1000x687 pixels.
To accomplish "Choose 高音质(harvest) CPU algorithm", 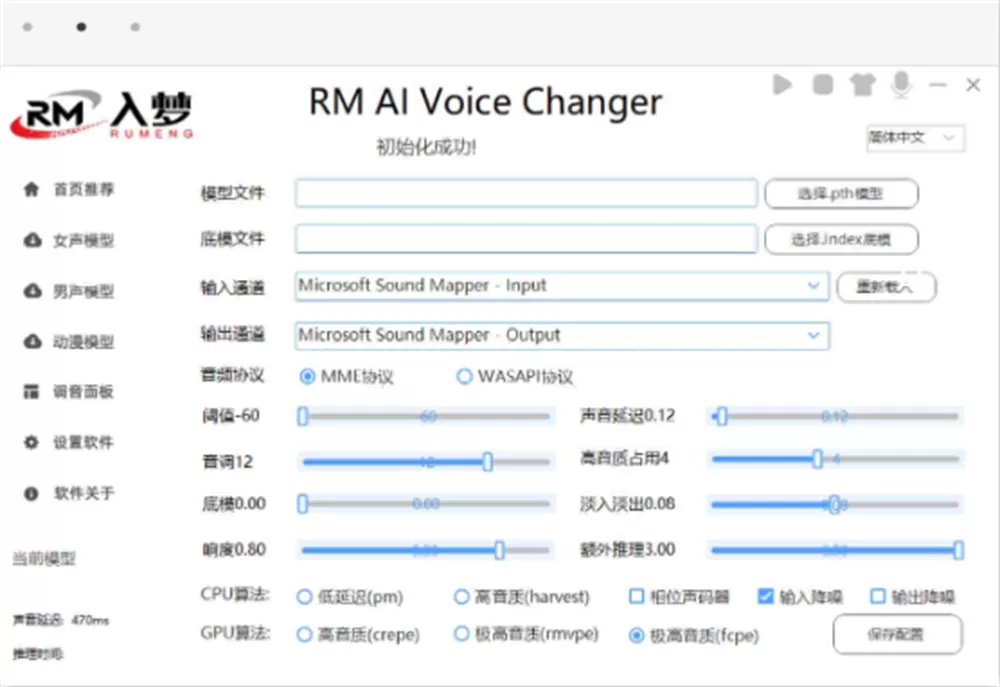I will [461, 597].
